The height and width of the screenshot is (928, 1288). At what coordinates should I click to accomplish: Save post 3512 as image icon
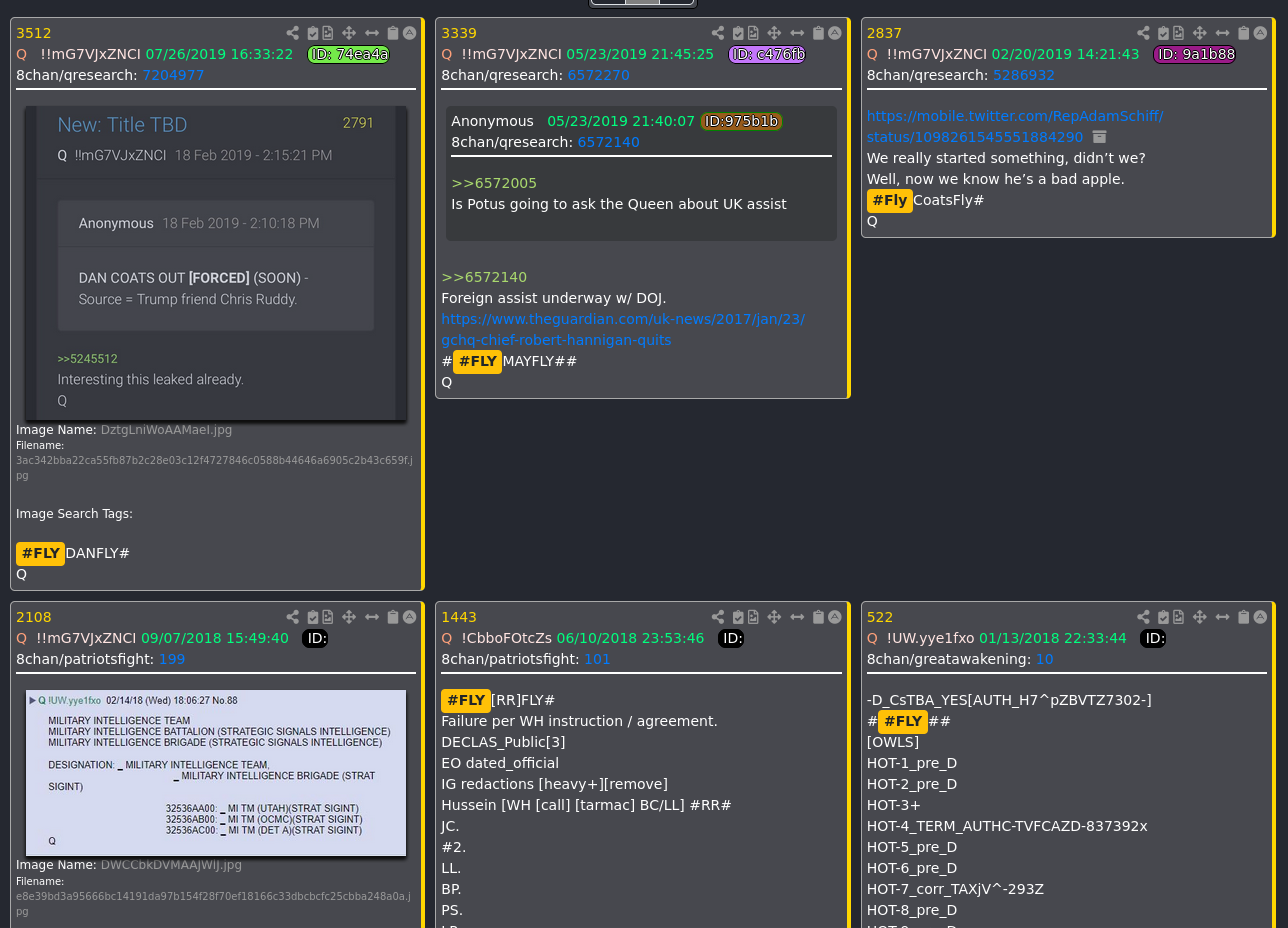(x=328, y=33)
